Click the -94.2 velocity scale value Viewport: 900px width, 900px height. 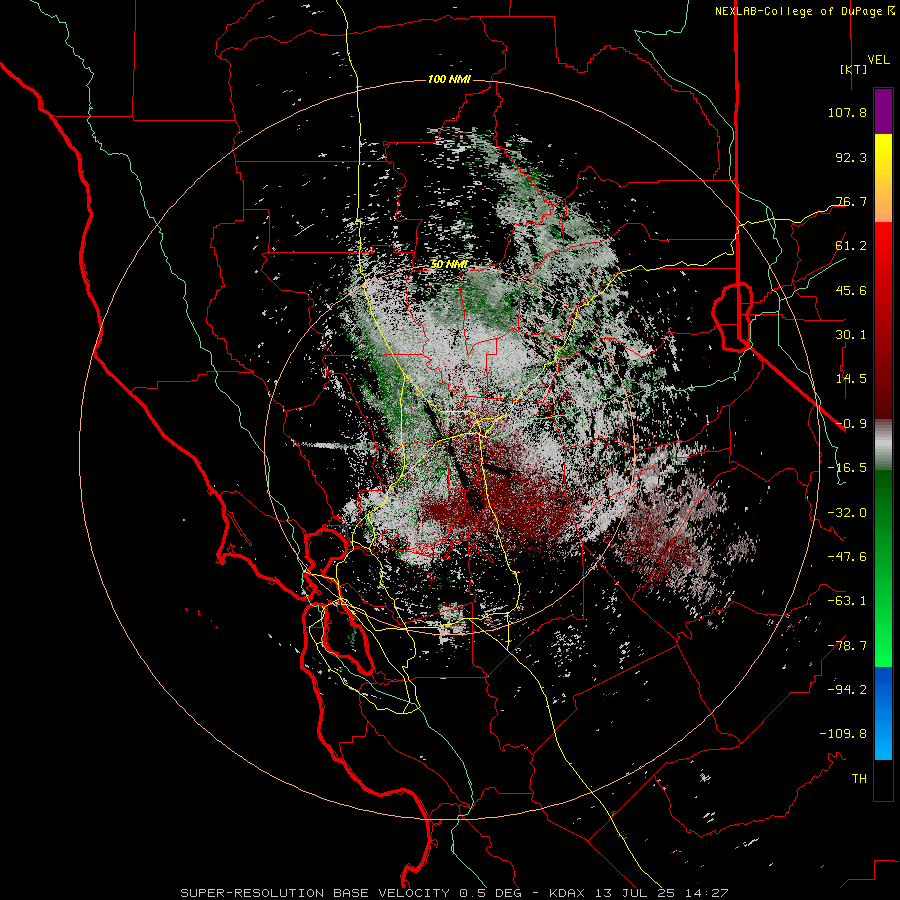847,690
